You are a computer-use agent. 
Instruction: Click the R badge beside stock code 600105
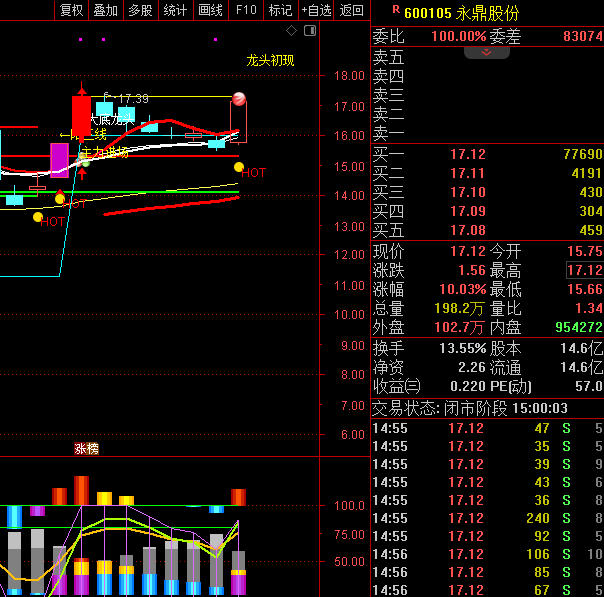(x=396, y=10)
